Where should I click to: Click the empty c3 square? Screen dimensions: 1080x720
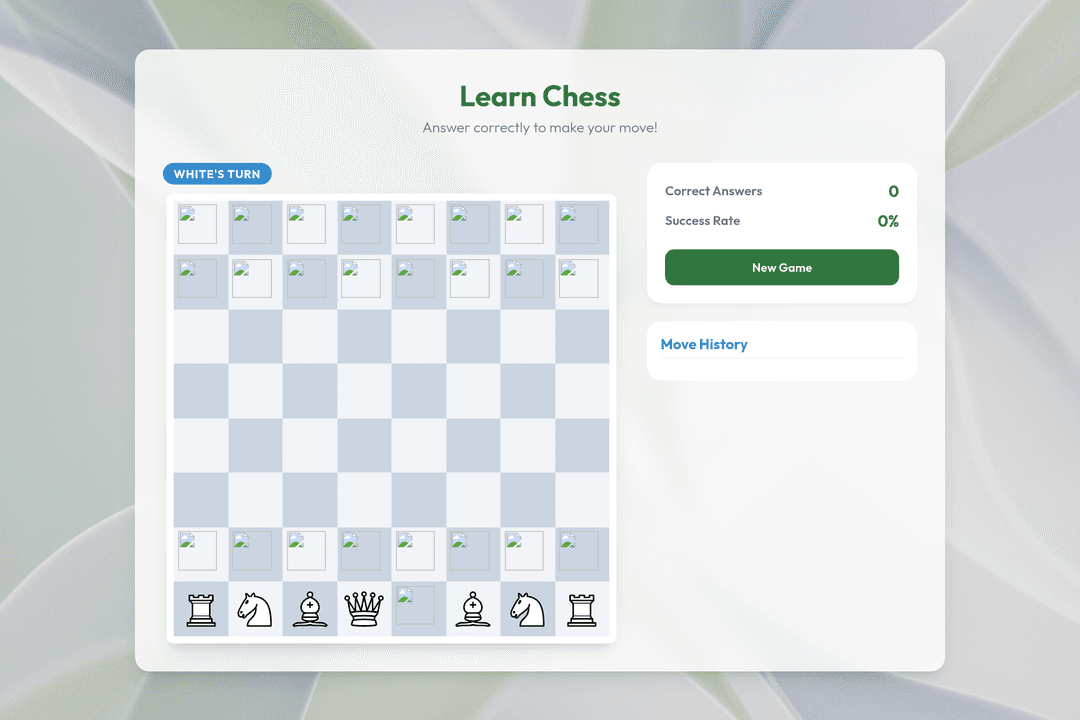point(310,500)
